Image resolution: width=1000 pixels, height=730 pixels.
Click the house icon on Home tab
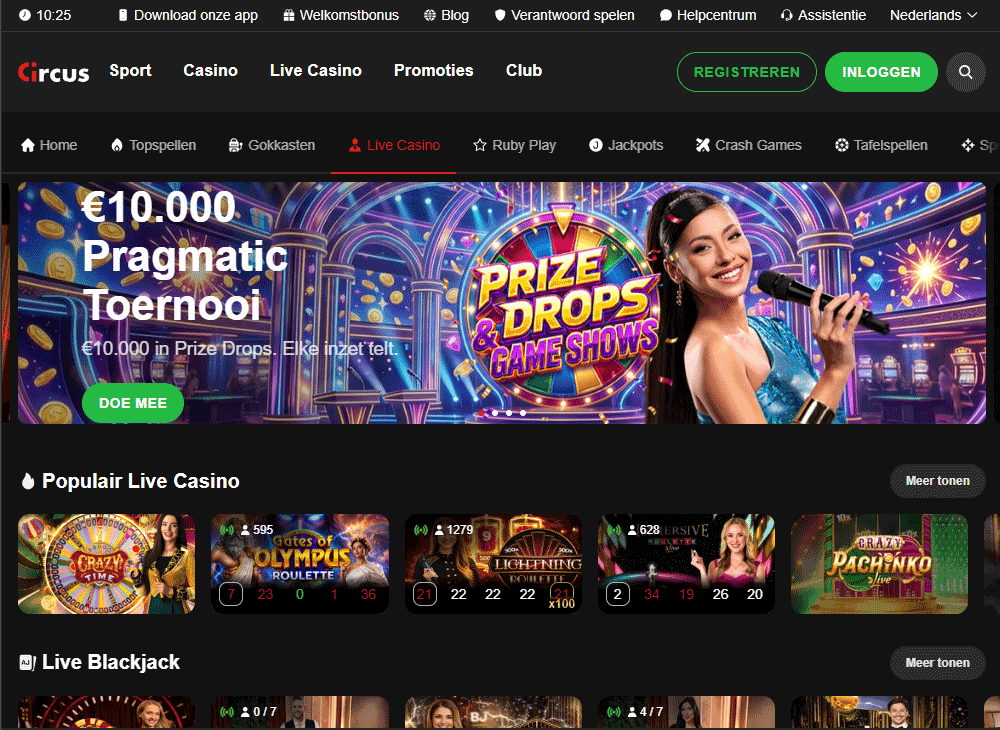tap(27, 145)
